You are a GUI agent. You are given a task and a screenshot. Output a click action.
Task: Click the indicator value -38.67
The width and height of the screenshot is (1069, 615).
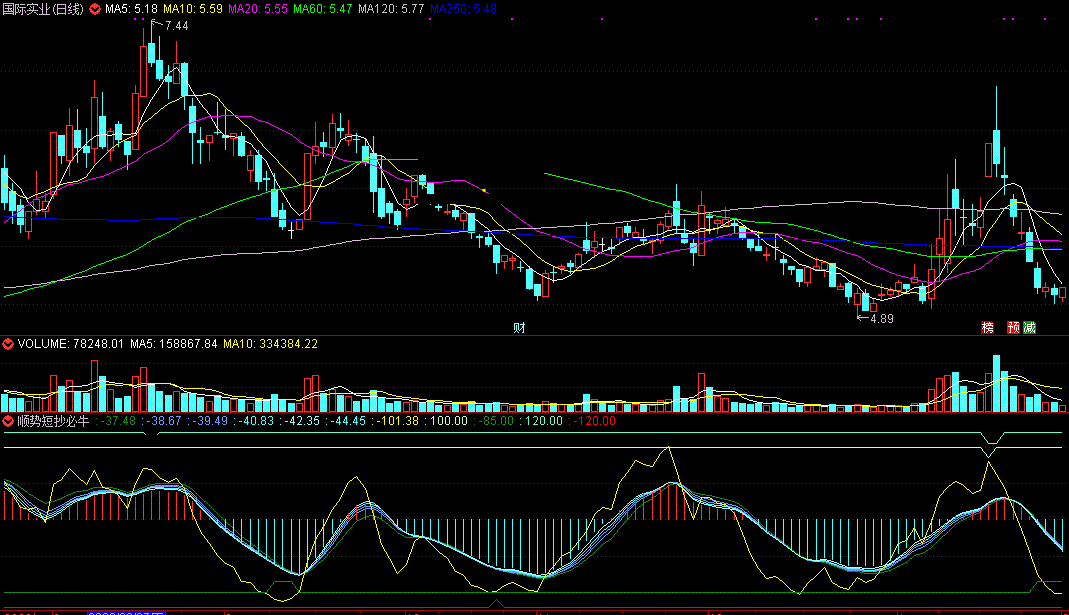click(162, 421)
